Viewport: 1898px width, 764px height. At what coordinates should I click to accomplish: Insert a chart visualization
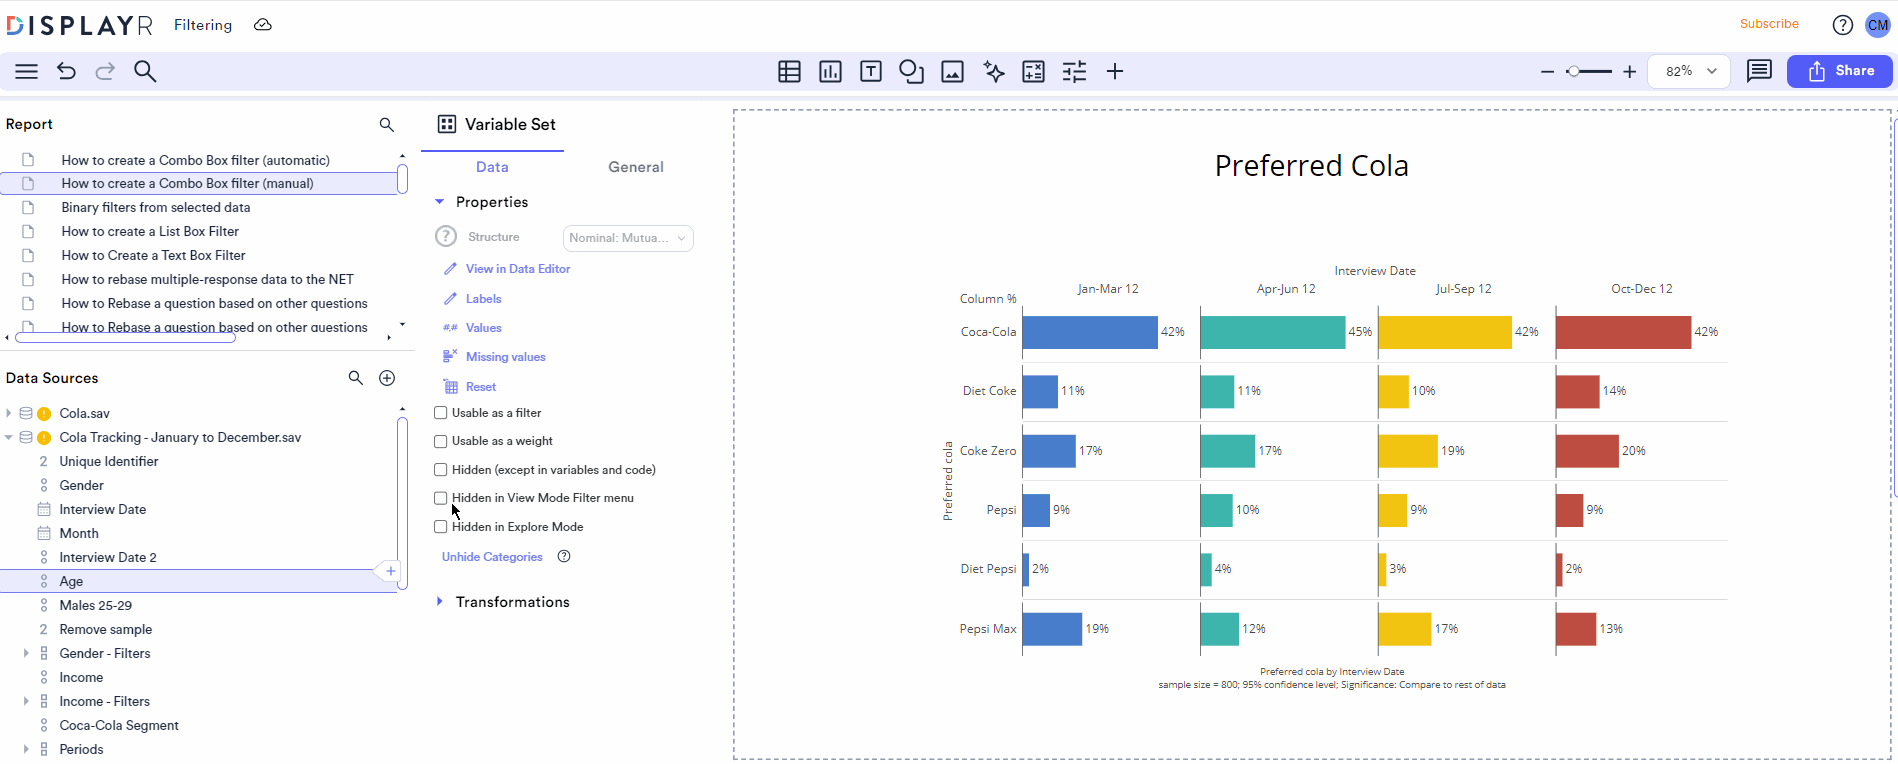830,71
